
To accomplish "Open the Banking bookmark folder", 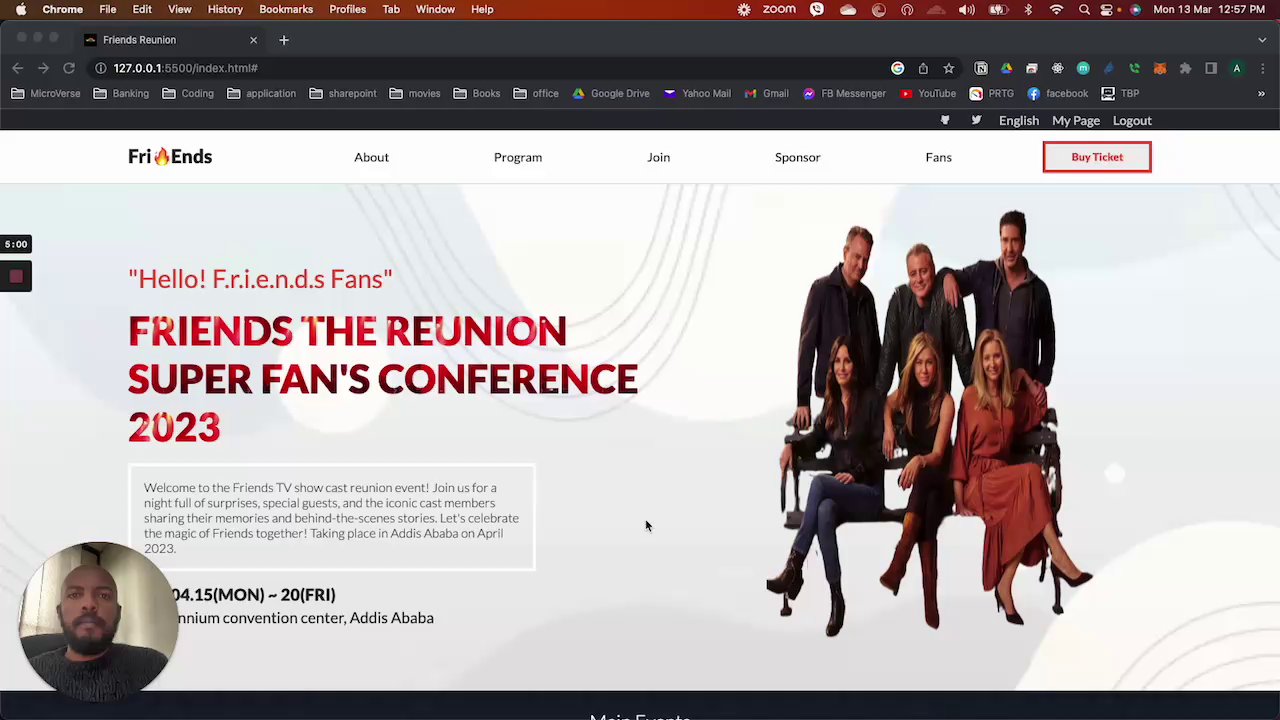I will [x=121, y=93].
